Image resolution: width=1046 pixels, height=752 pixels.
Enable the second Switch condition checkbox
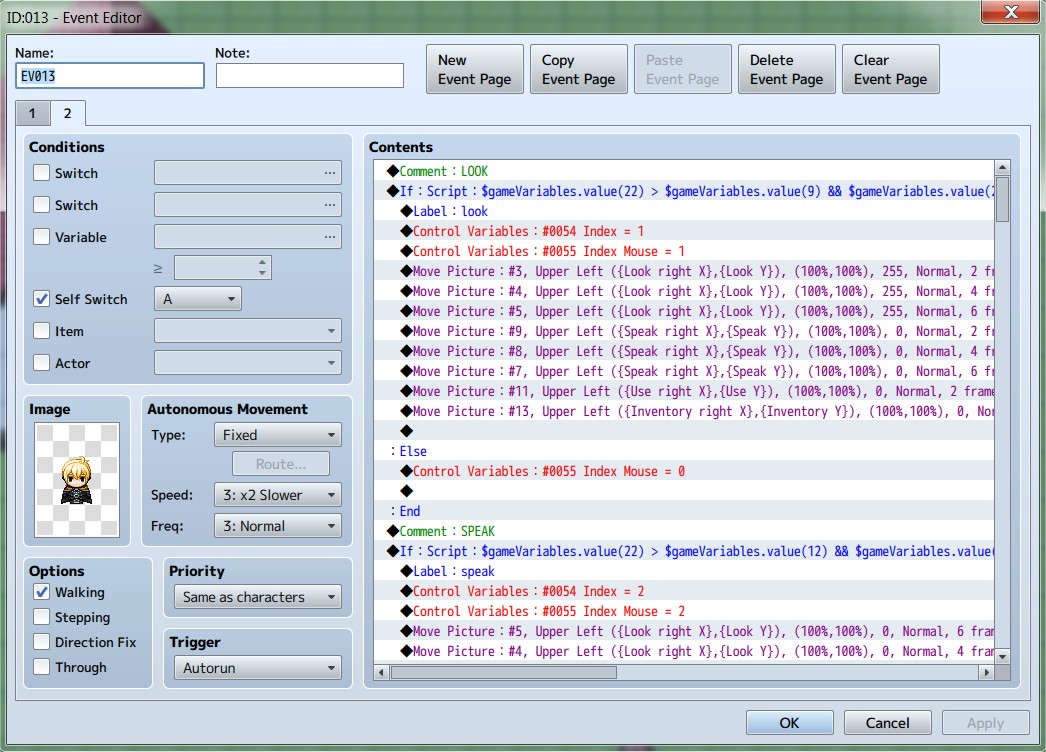click(x=41, y=205)
